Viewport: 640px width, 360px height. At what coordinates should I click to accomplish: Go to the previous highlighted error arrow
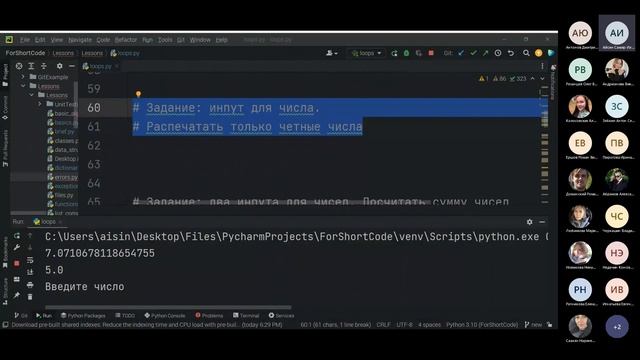pos(533,78)
